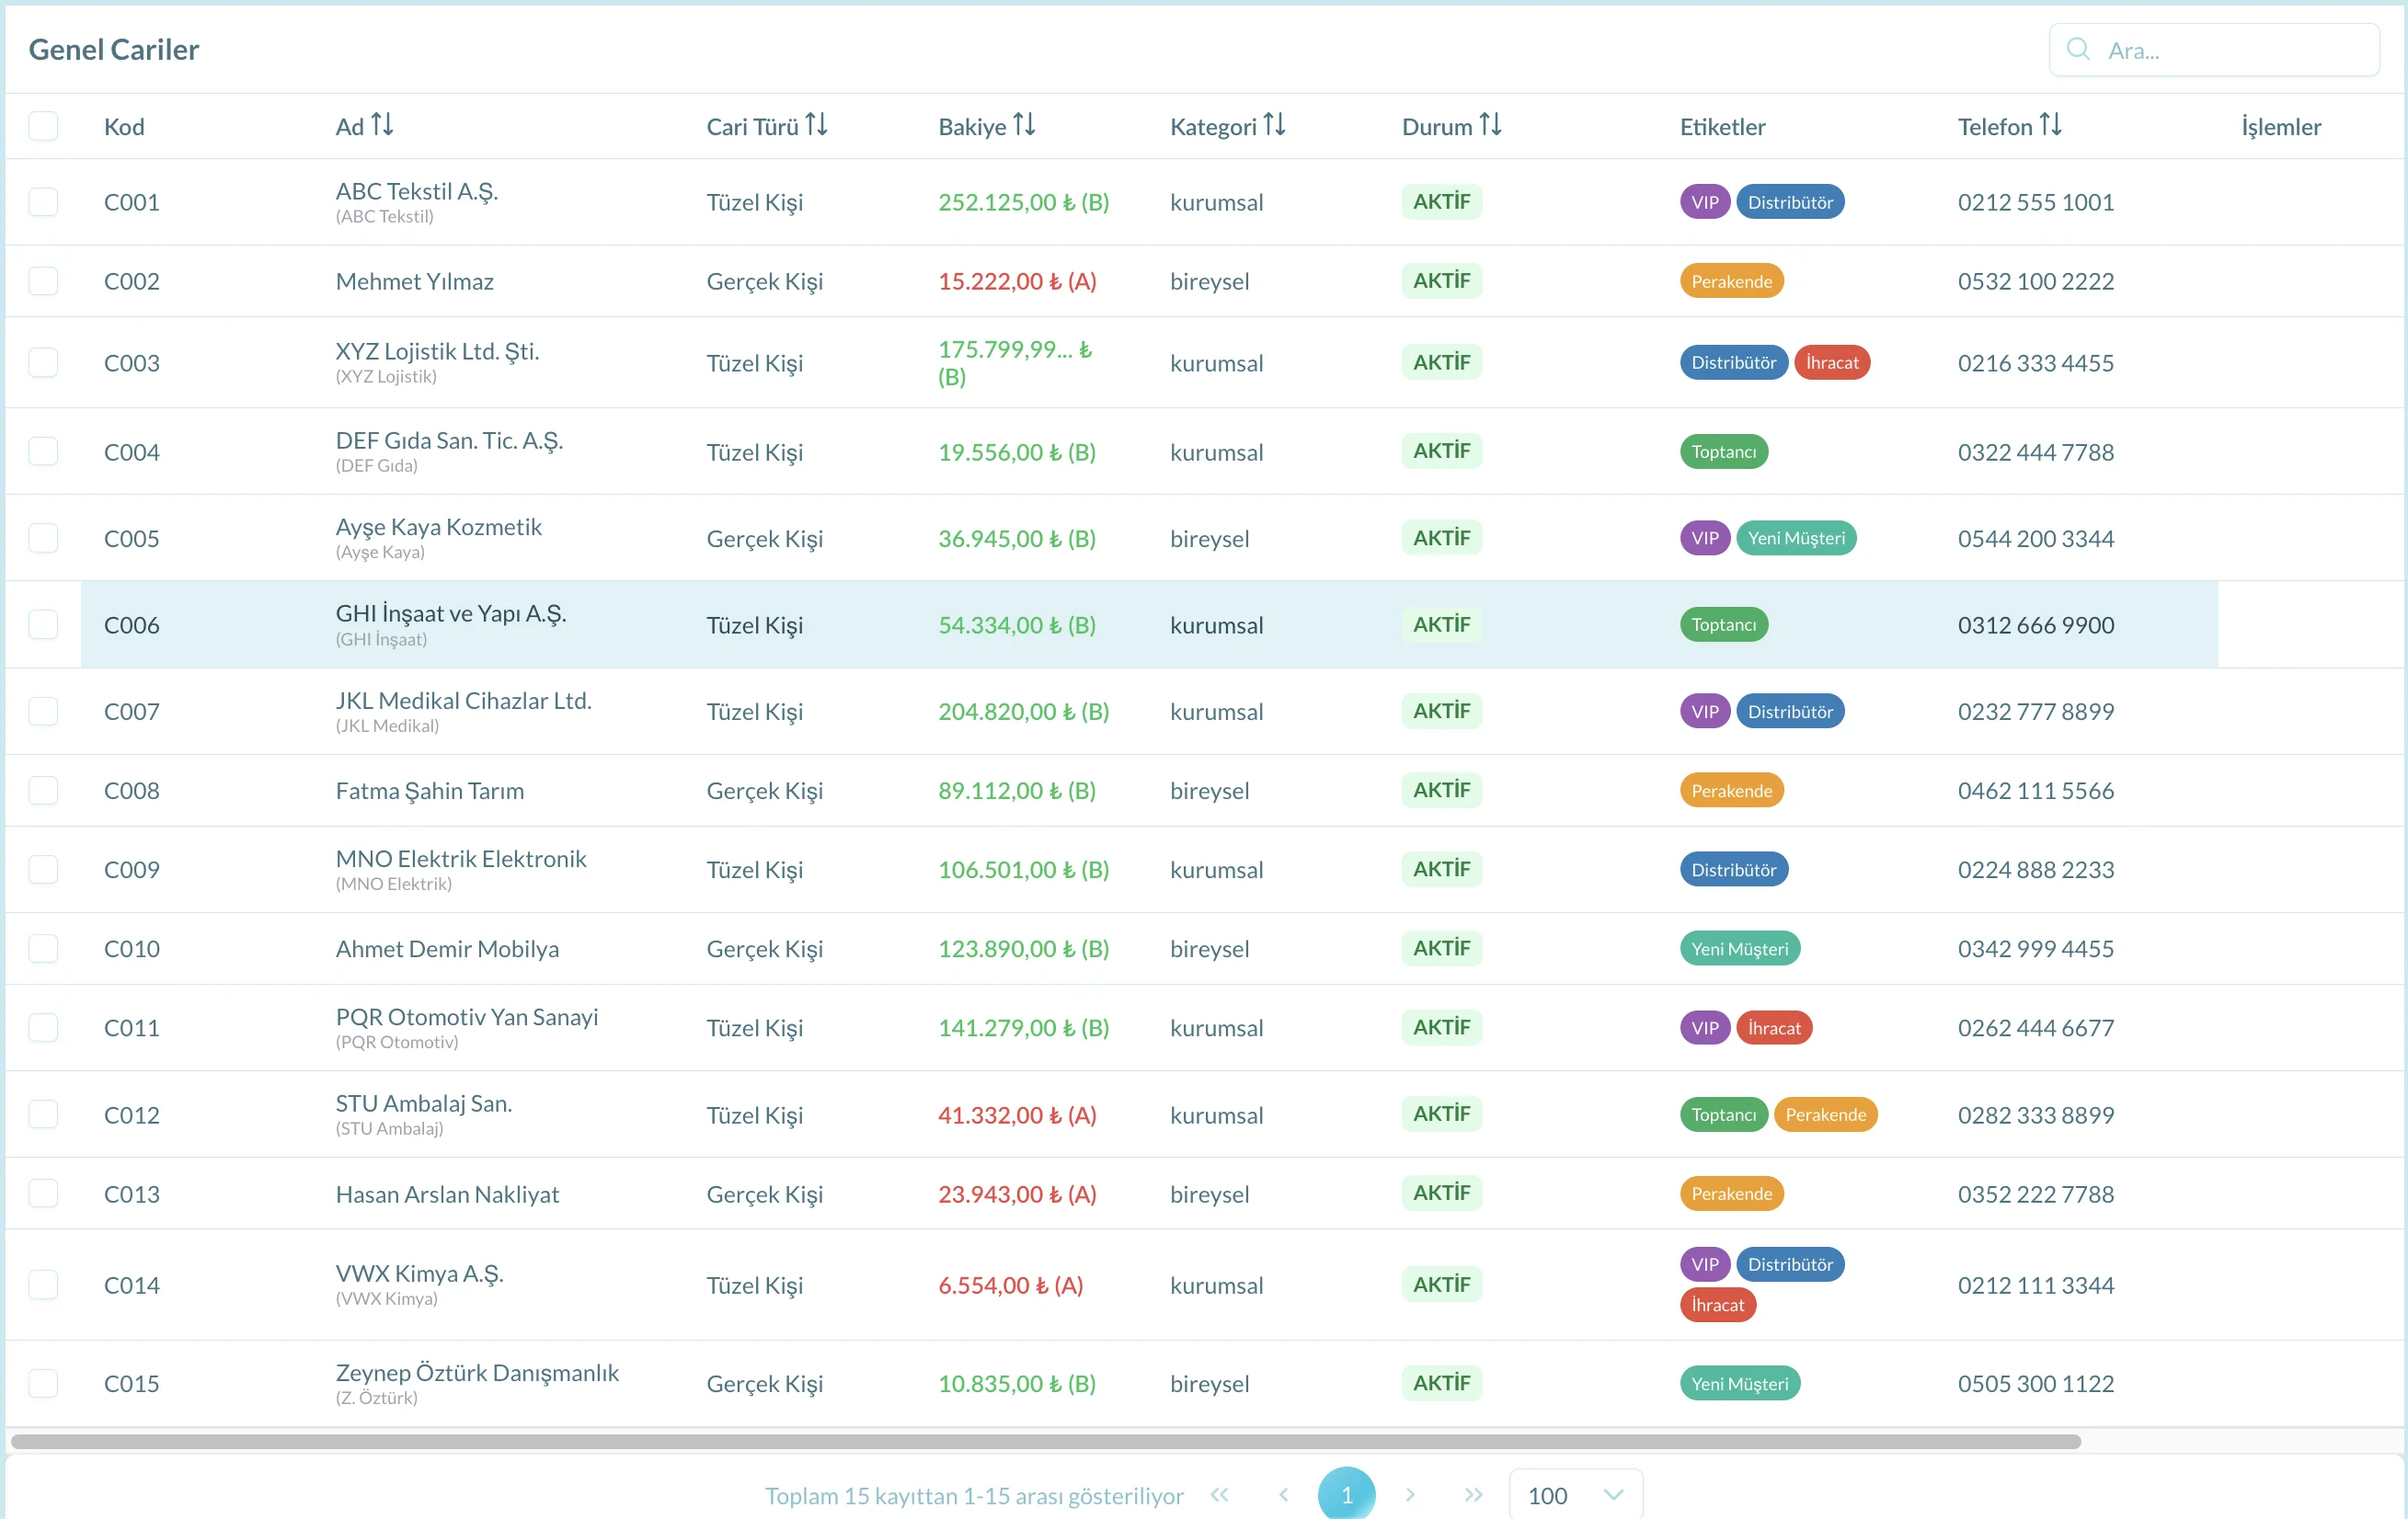Select ABC Tekstil A.Ş. name cell
The width and height of the screenshot is (2408, 1519).
[417, 191]
